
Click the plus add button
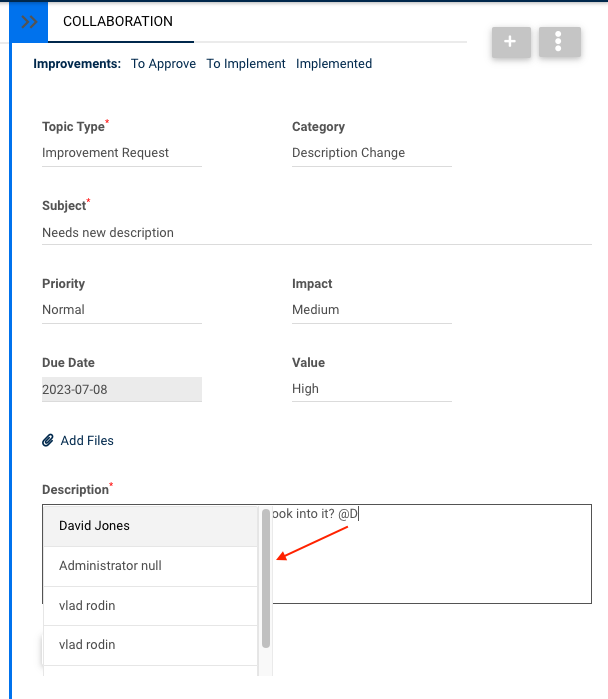click(x=511, y=42)
